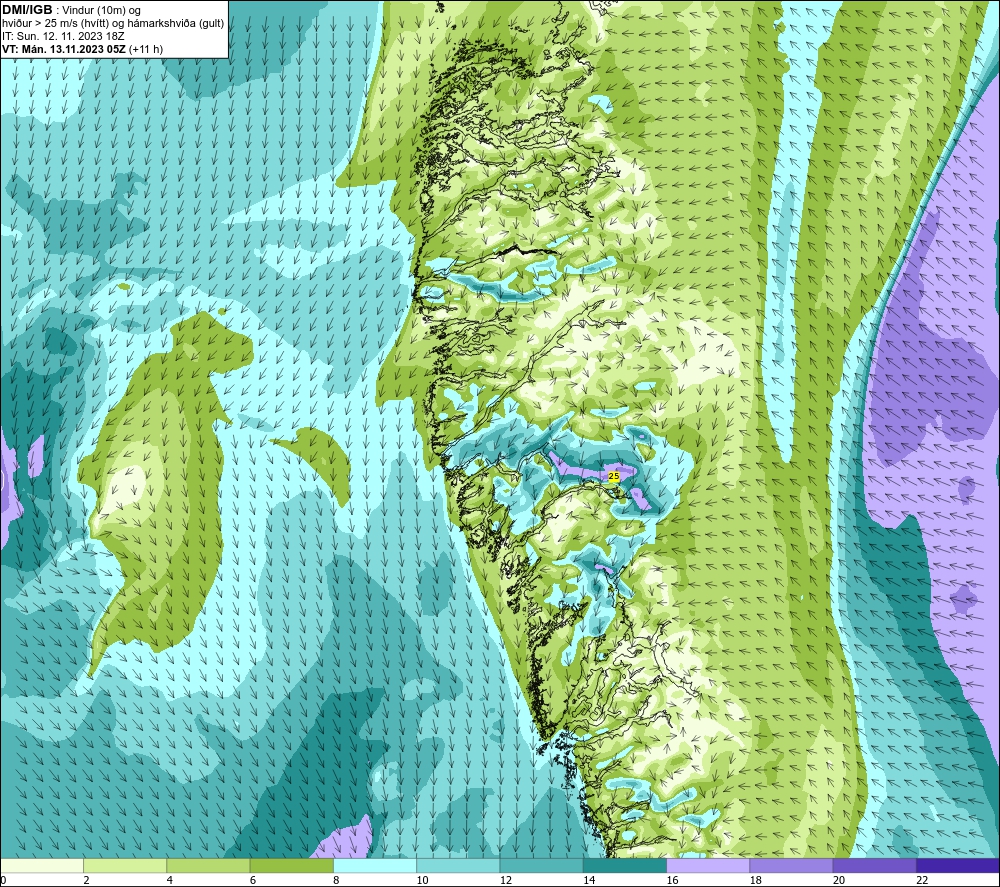Click the legend label '16'
Image resolution: width=1000 pixels, height=887 pixels.
pos(672,880)
